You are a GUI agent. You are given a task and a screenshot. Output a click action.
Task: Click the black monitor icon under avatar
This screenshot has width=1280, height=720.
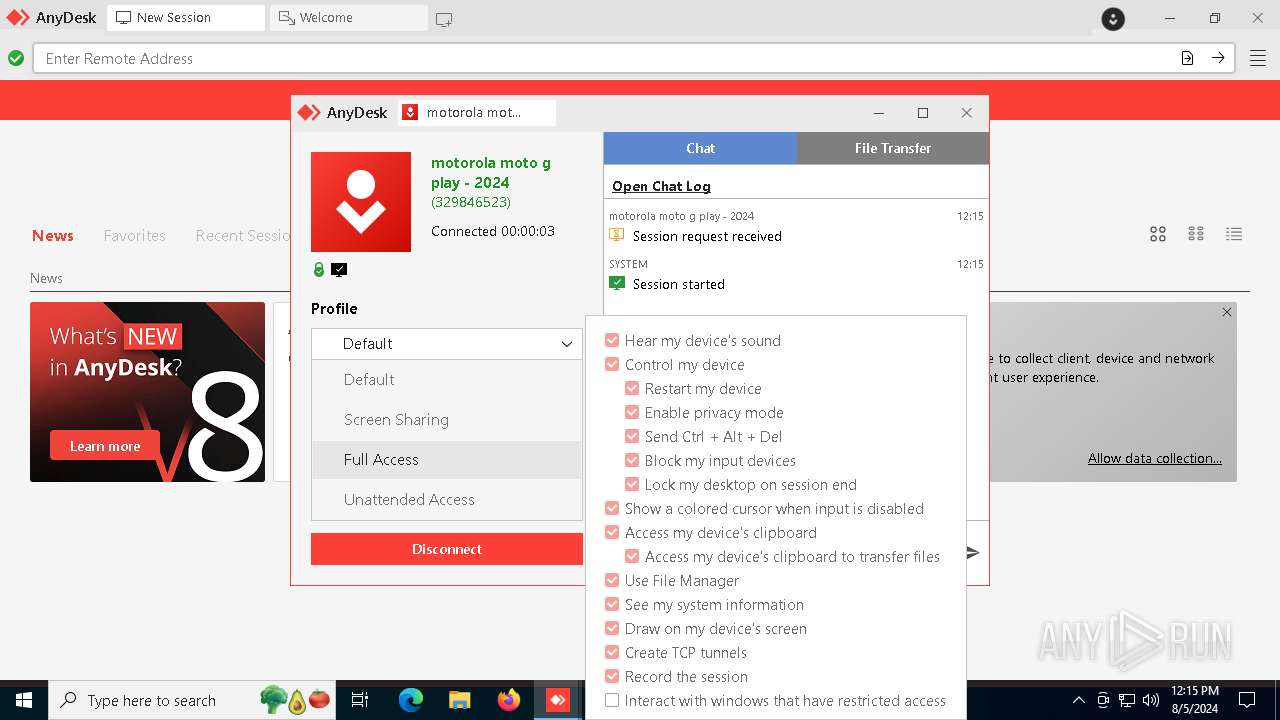339,269
